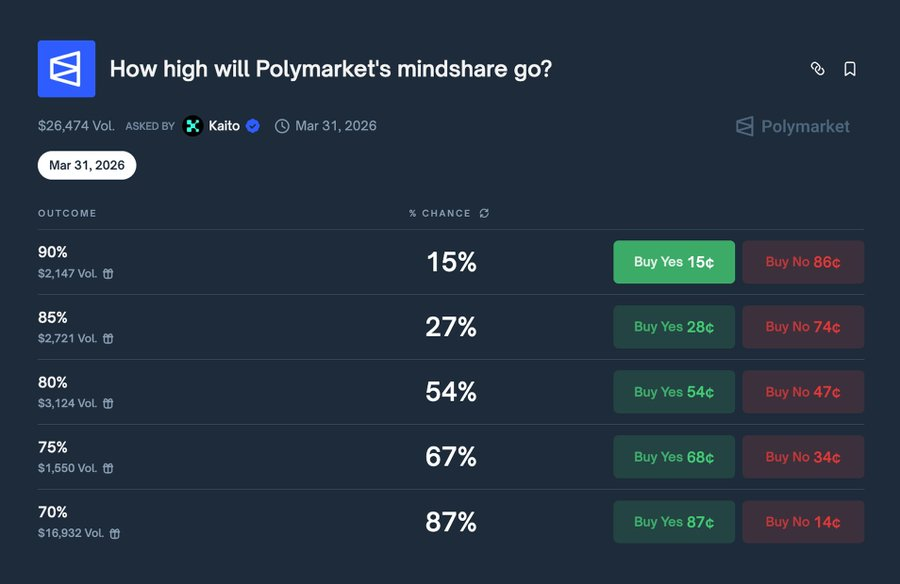The width and height of the screenshot is (900, 584).
Task: Open the Kaito asker profile link
Action: click(223, 126)
